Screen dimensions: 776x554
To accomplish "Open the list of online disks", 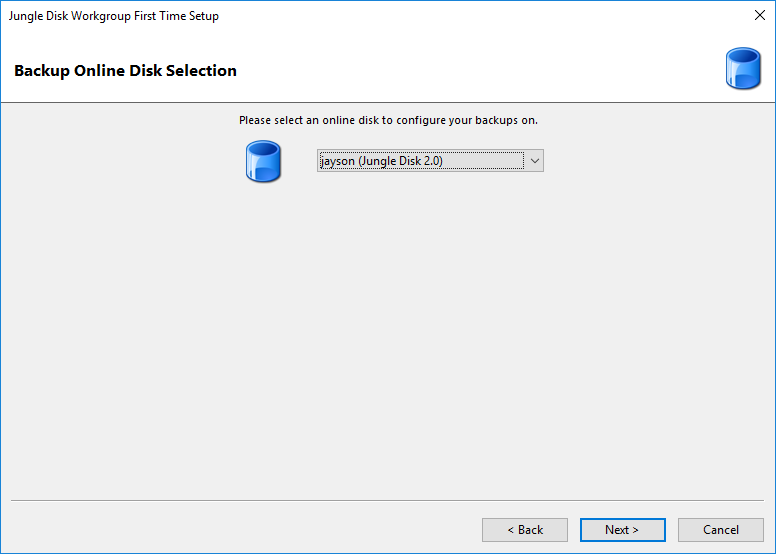I will 534,161.
